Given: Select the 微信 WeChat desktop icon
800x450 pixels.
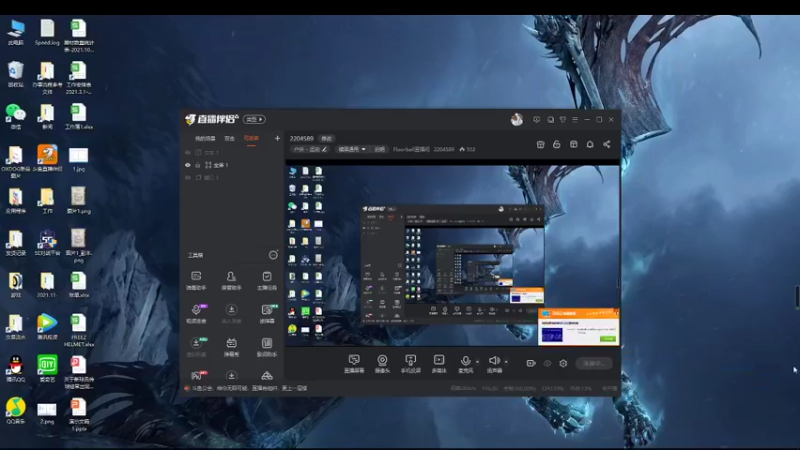Looking at the screenshot, I should pos(16,116).
